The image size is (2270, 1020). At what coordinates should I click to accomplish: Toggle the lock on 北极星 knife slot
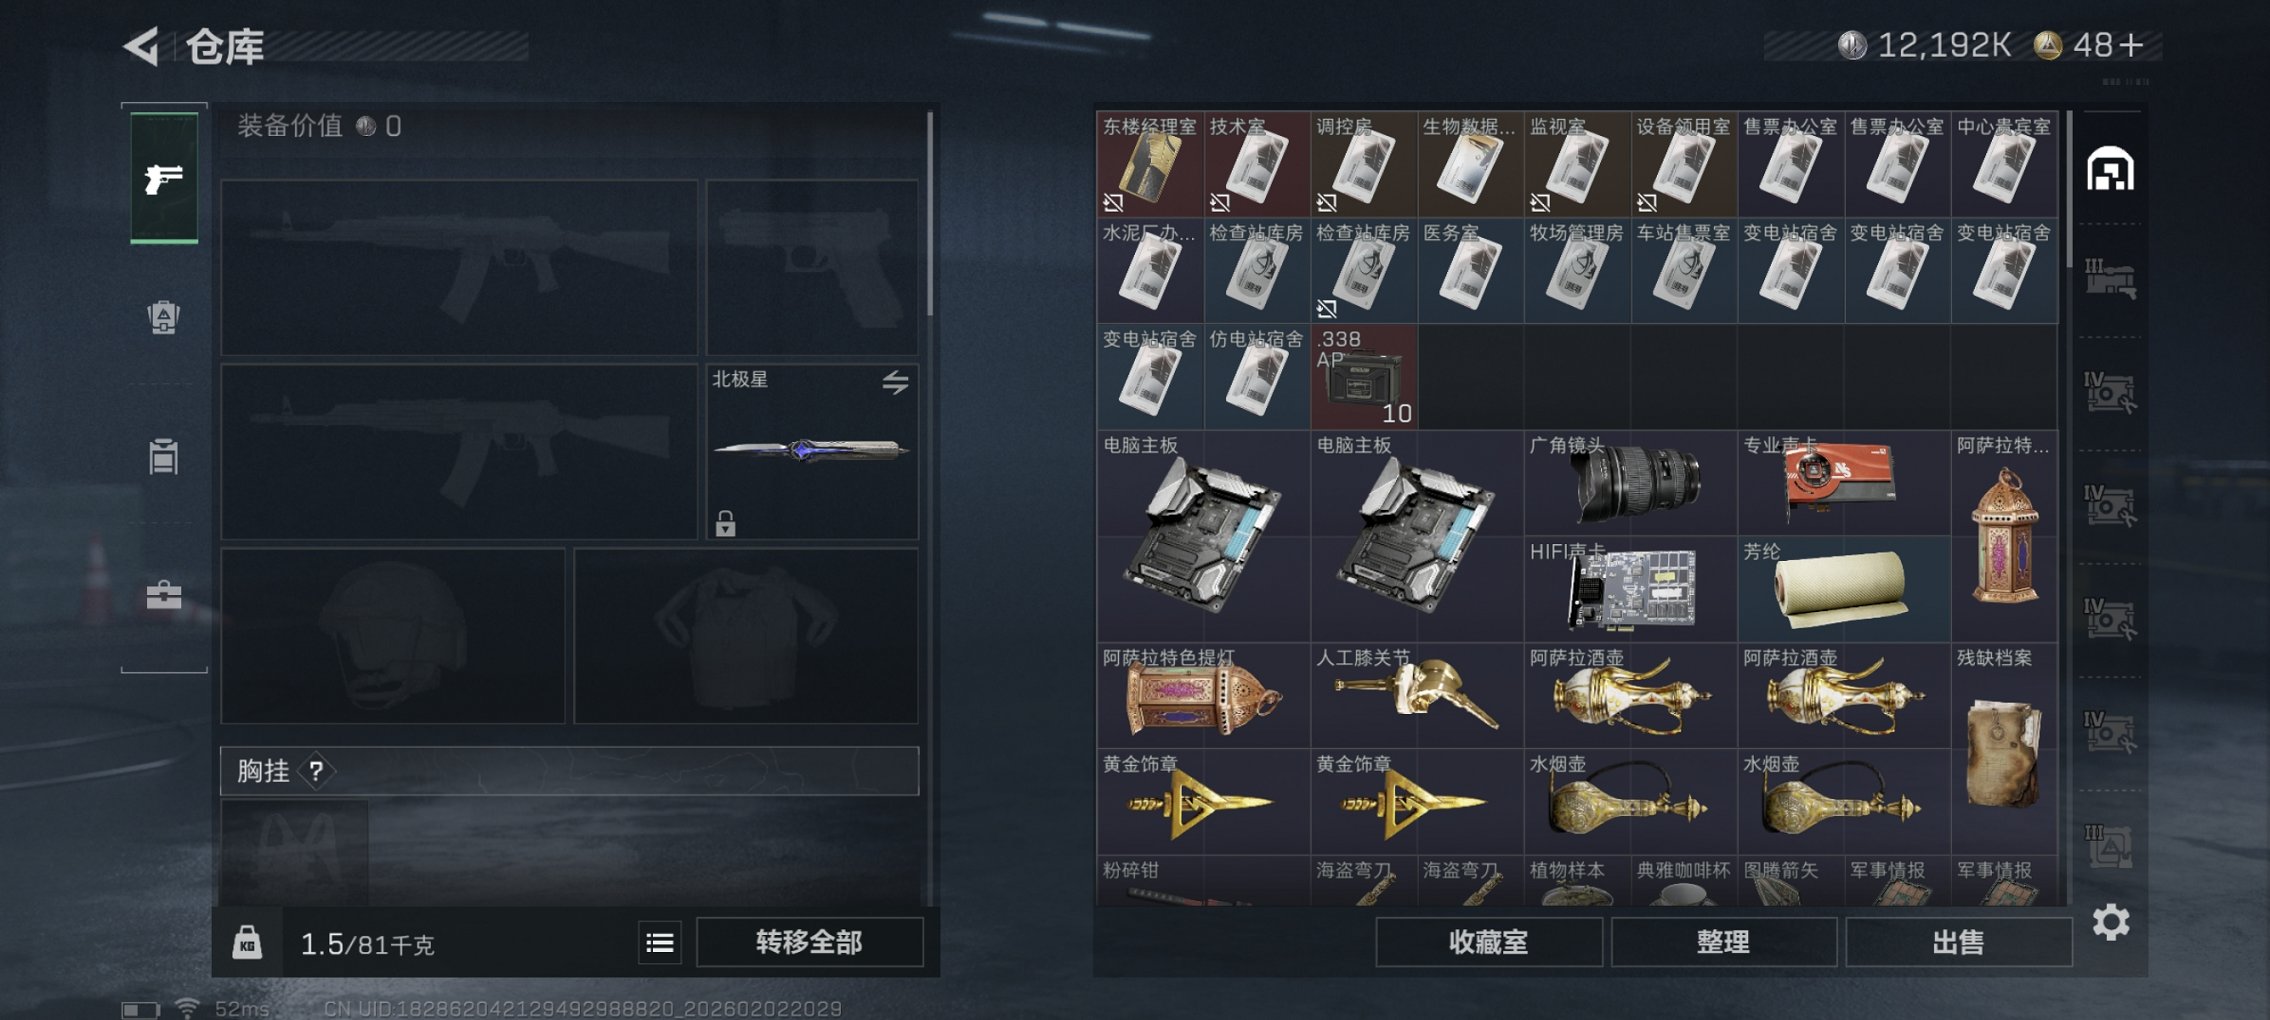tap(725, 523)
